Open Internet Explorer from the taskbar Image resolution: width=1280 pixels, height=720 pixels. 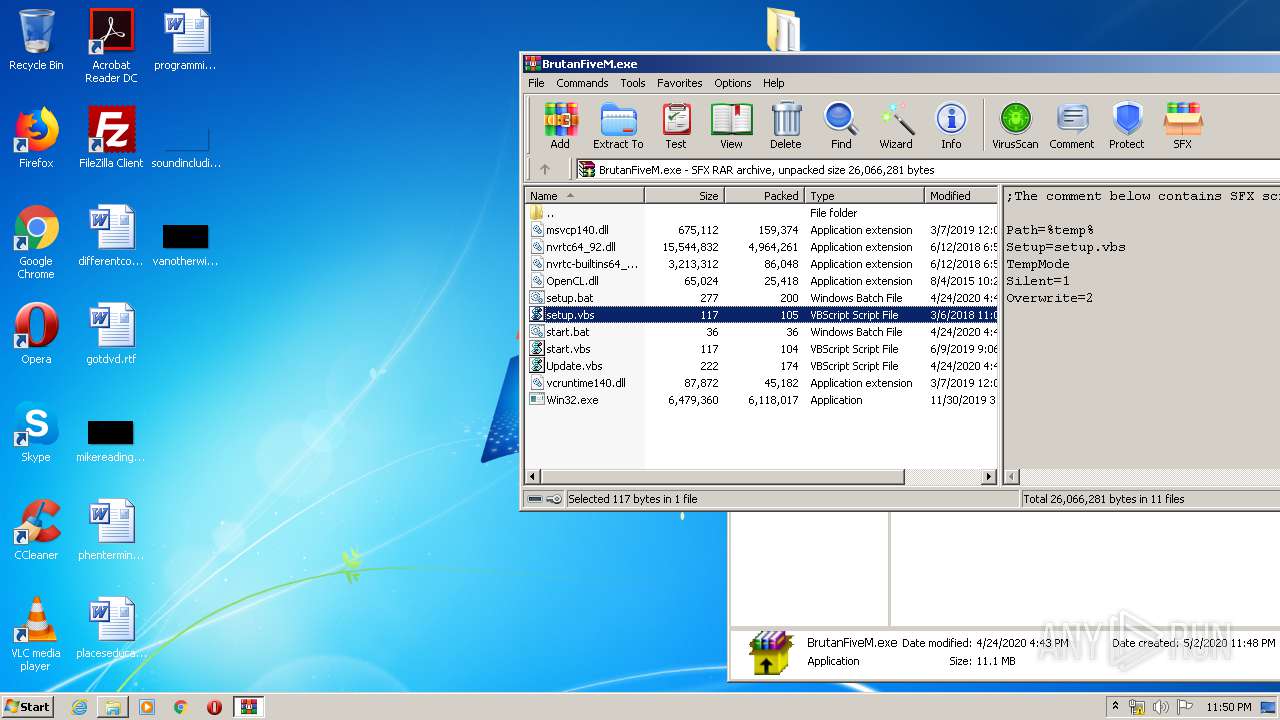(79, 707)
